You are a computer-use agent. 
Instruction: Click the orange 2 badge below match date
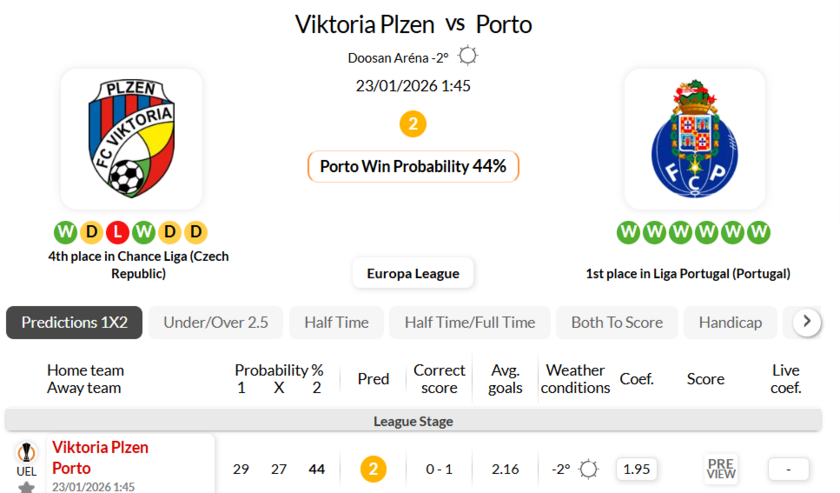pyautogui.click(x=413, y=124)
